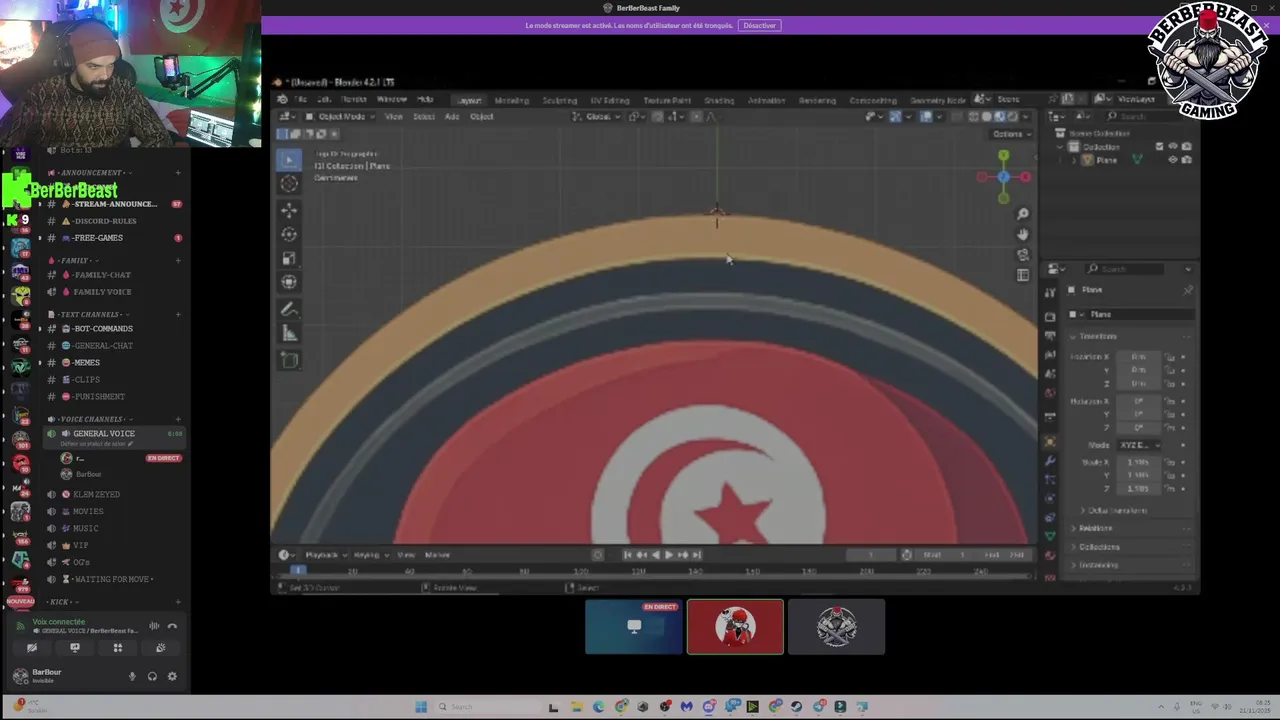Click the viewport pan hand icon
This screenshot has height=720, width=1280.
(1023, 234)
